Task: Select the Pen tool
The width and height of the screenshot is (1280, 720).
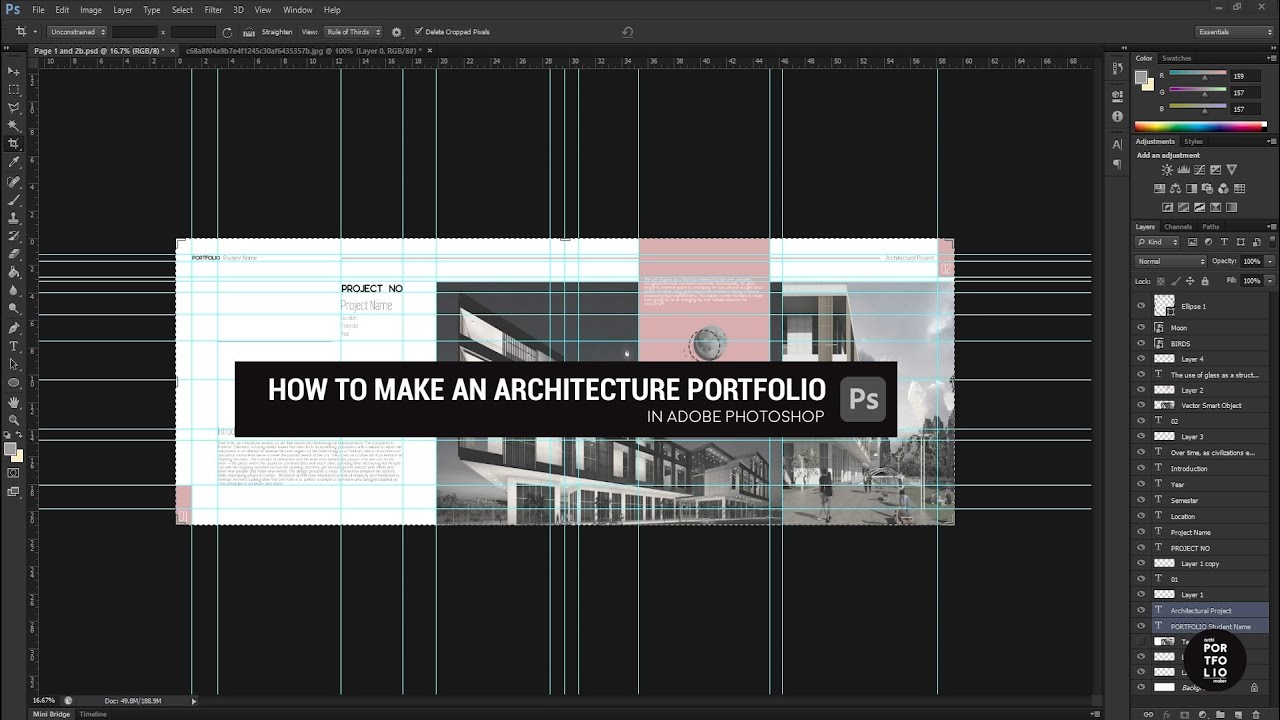Action: tap(14, 327)
